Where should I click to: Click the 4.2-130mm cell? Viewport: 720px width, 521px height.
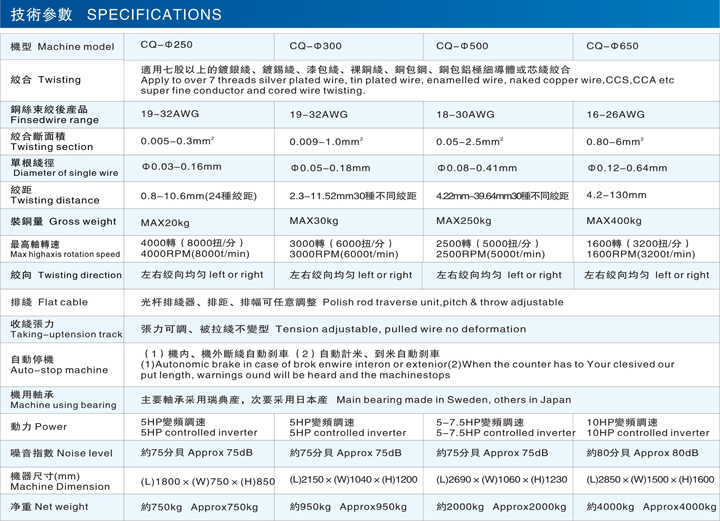click(616, 195)
